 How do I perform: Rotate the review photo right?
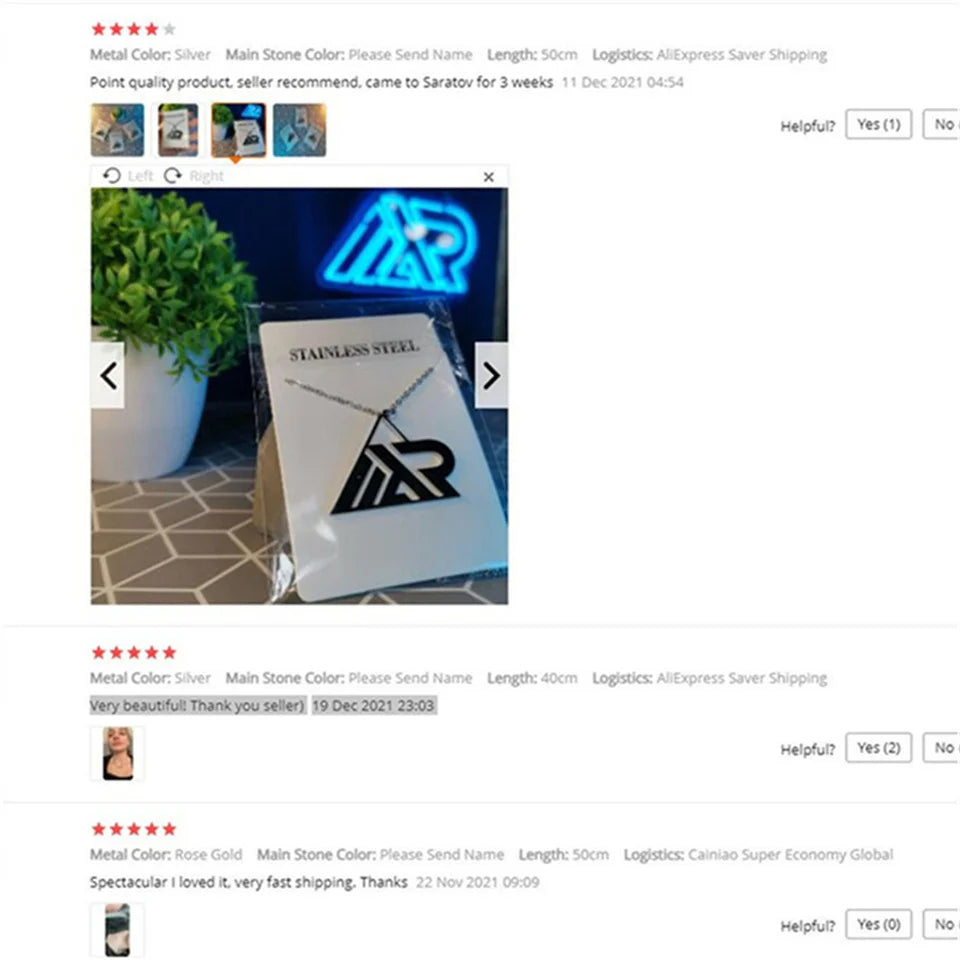194,176
